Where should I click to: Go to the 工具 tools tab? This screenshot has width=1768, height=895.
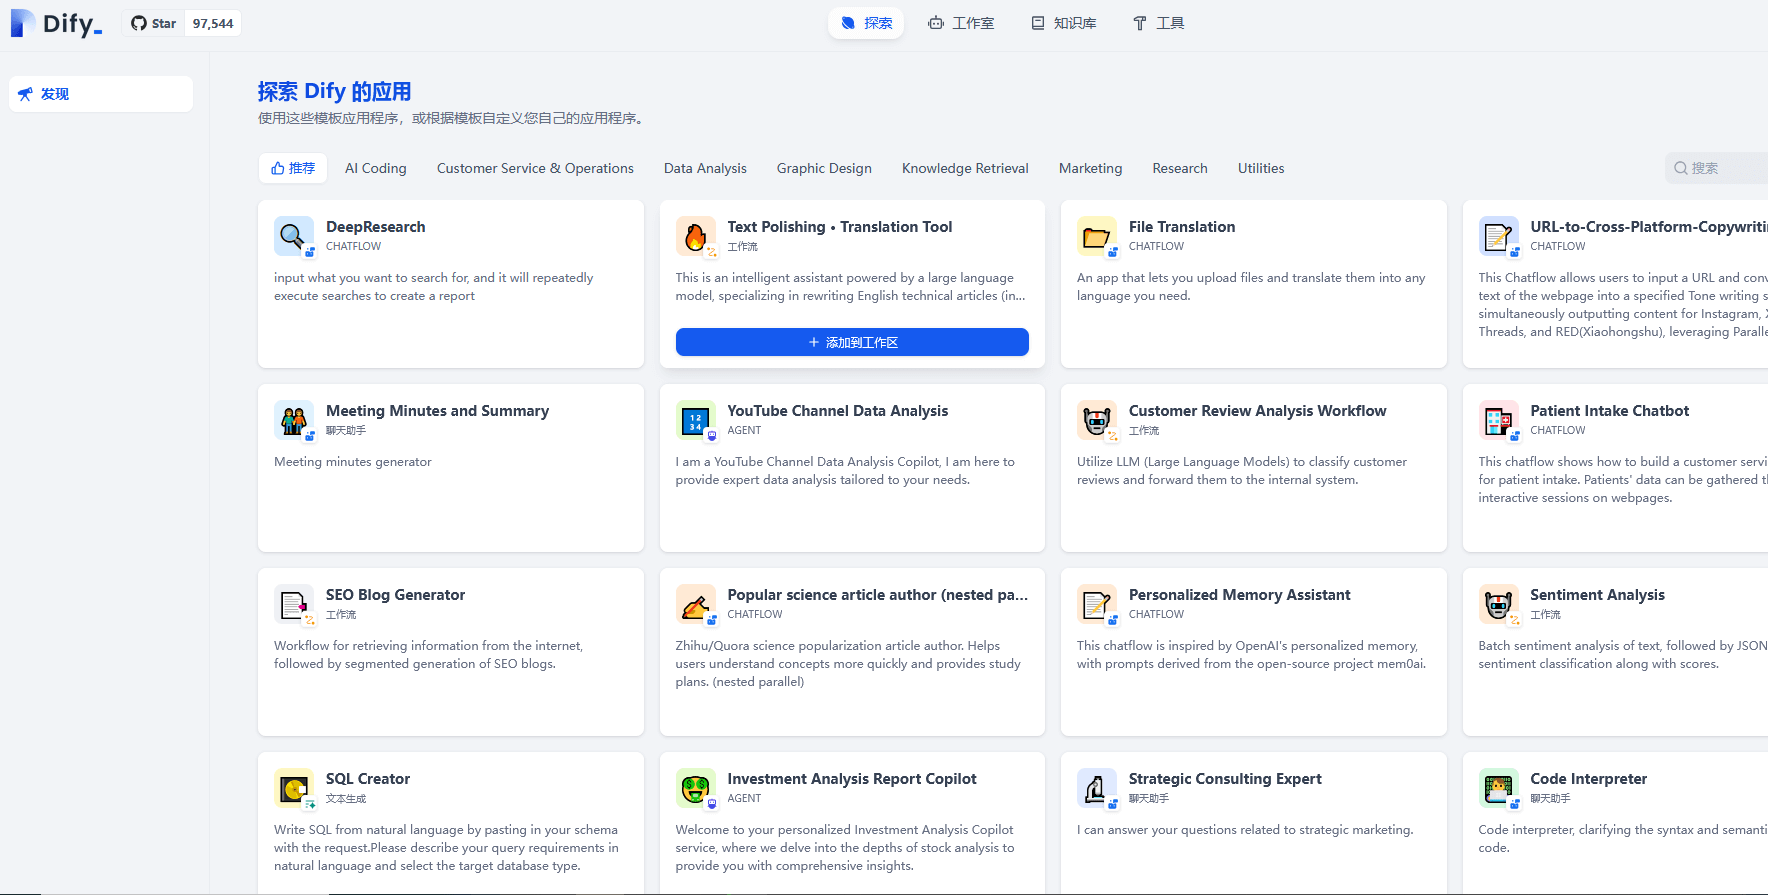coord(1158,23)
